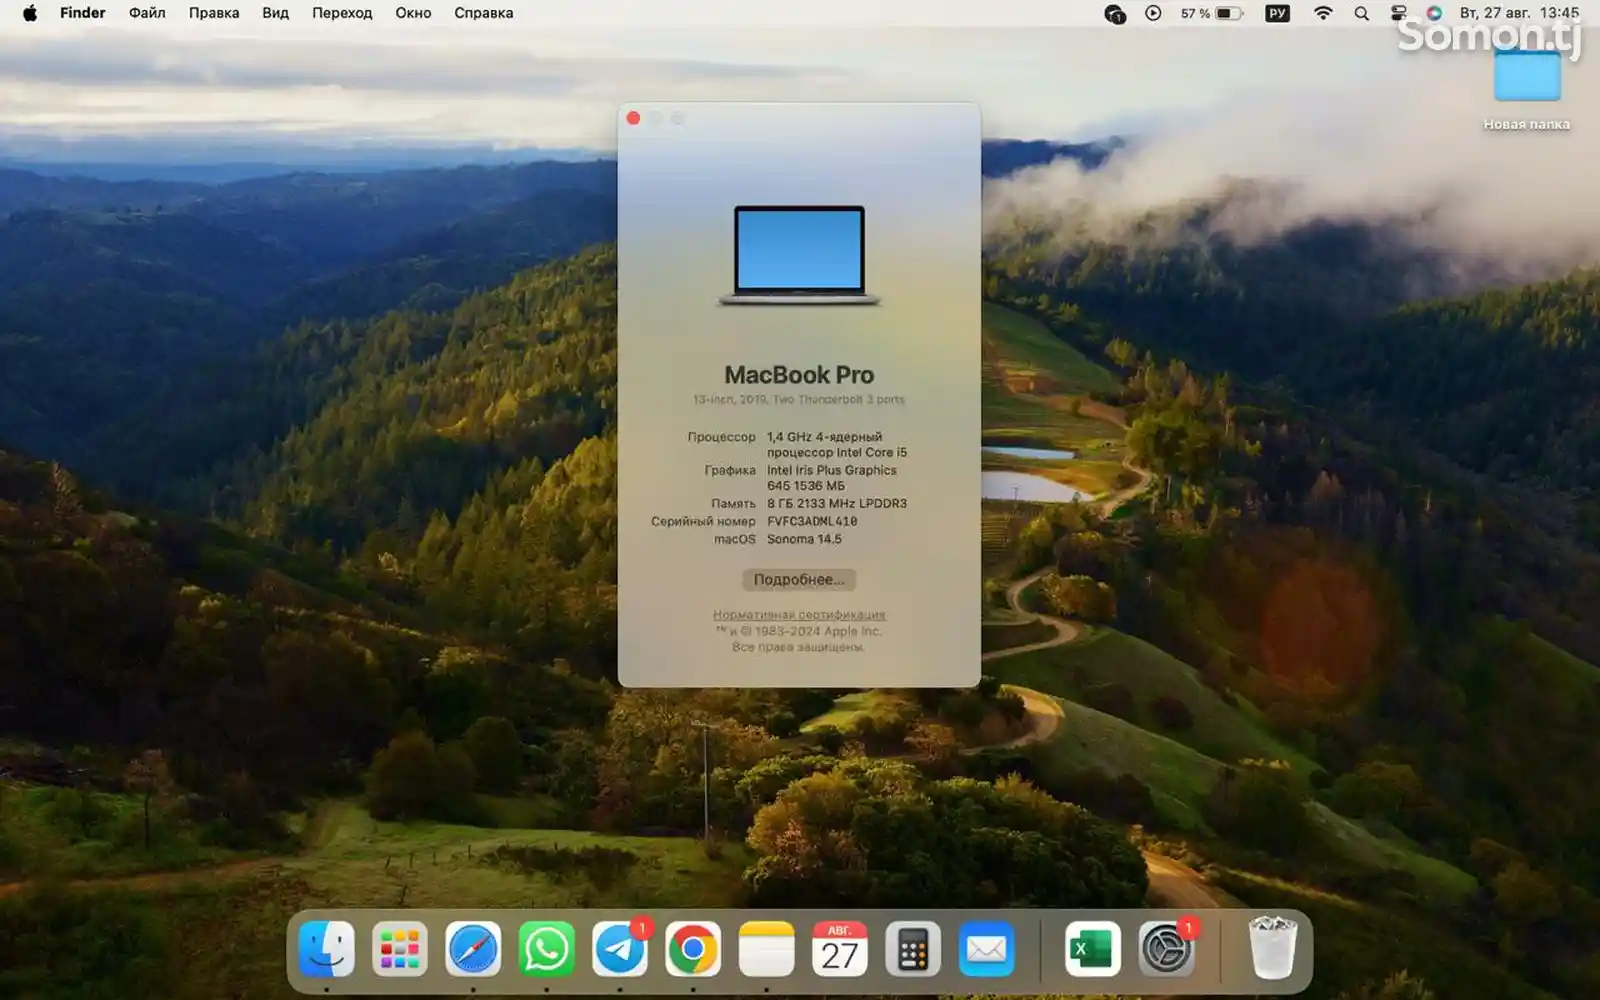This screenshot has width=1600, height=1000.
Task: Close the About This Mac window
Action: tap(633, 118)
